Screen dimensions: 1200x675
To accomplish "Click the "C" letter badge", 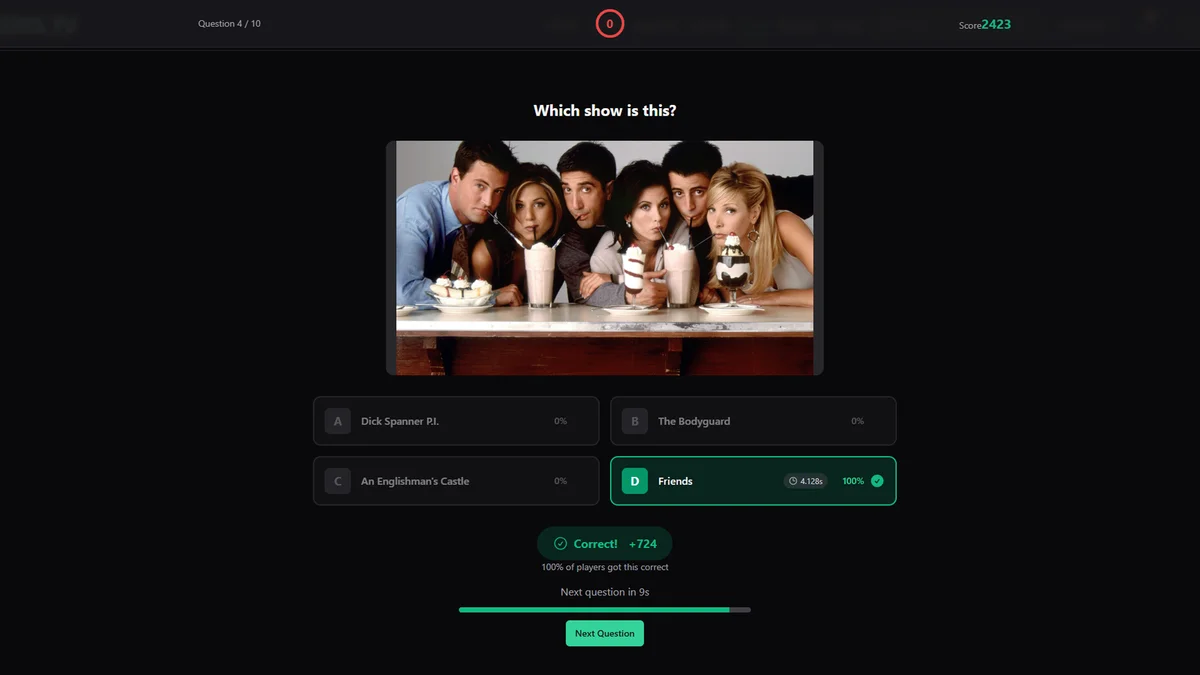I will coord(337,481).
